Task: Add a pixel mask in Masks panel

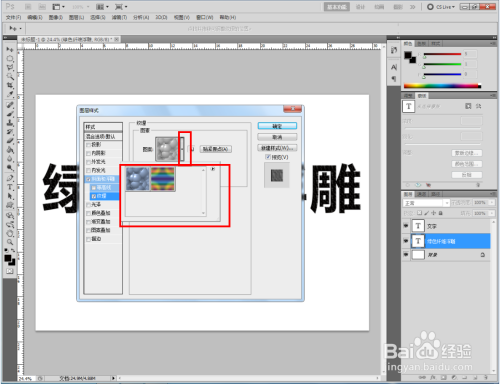Action: point(468,106)
